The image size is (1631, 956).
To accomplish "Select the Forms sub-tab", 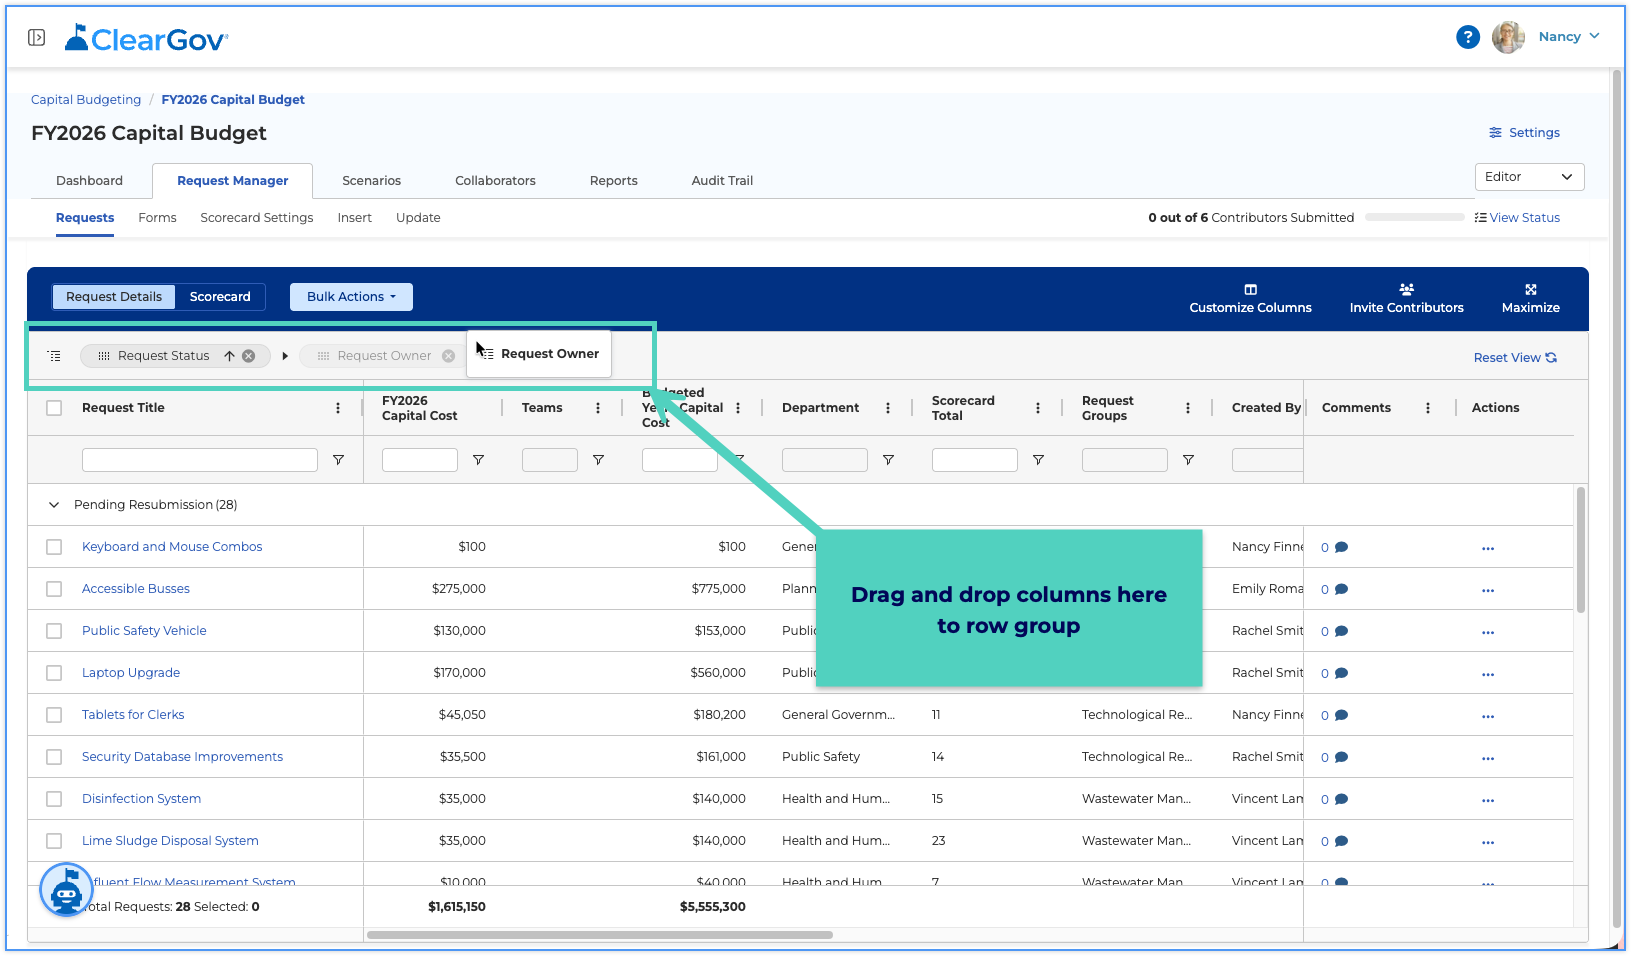I will [157, 218].
